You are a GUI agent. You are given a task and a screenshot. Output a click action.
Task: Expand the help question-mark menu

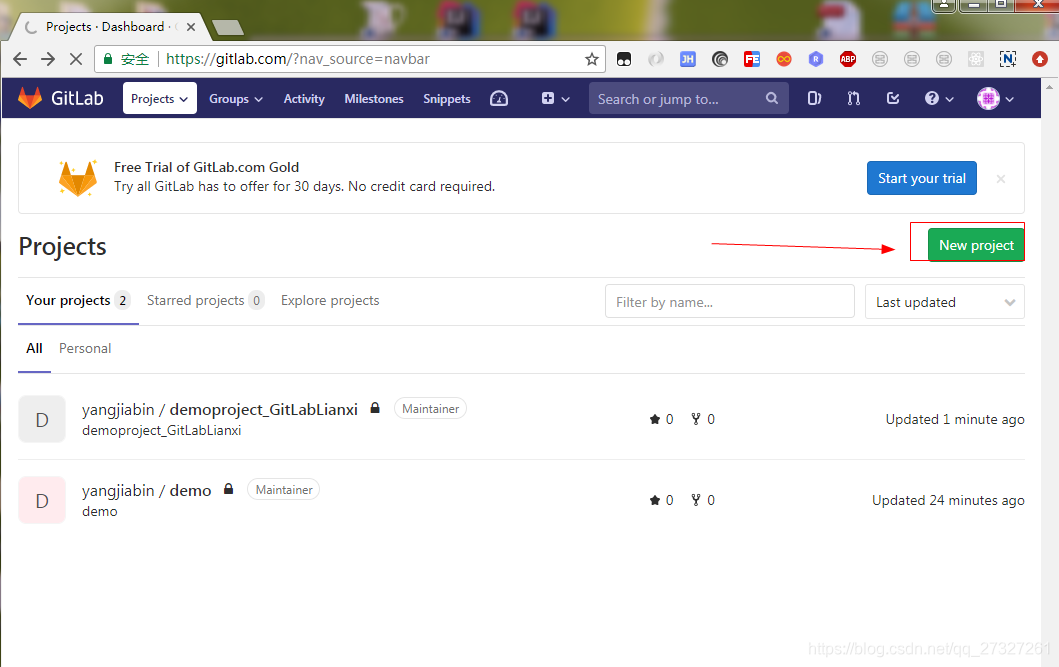click(939, 99)
